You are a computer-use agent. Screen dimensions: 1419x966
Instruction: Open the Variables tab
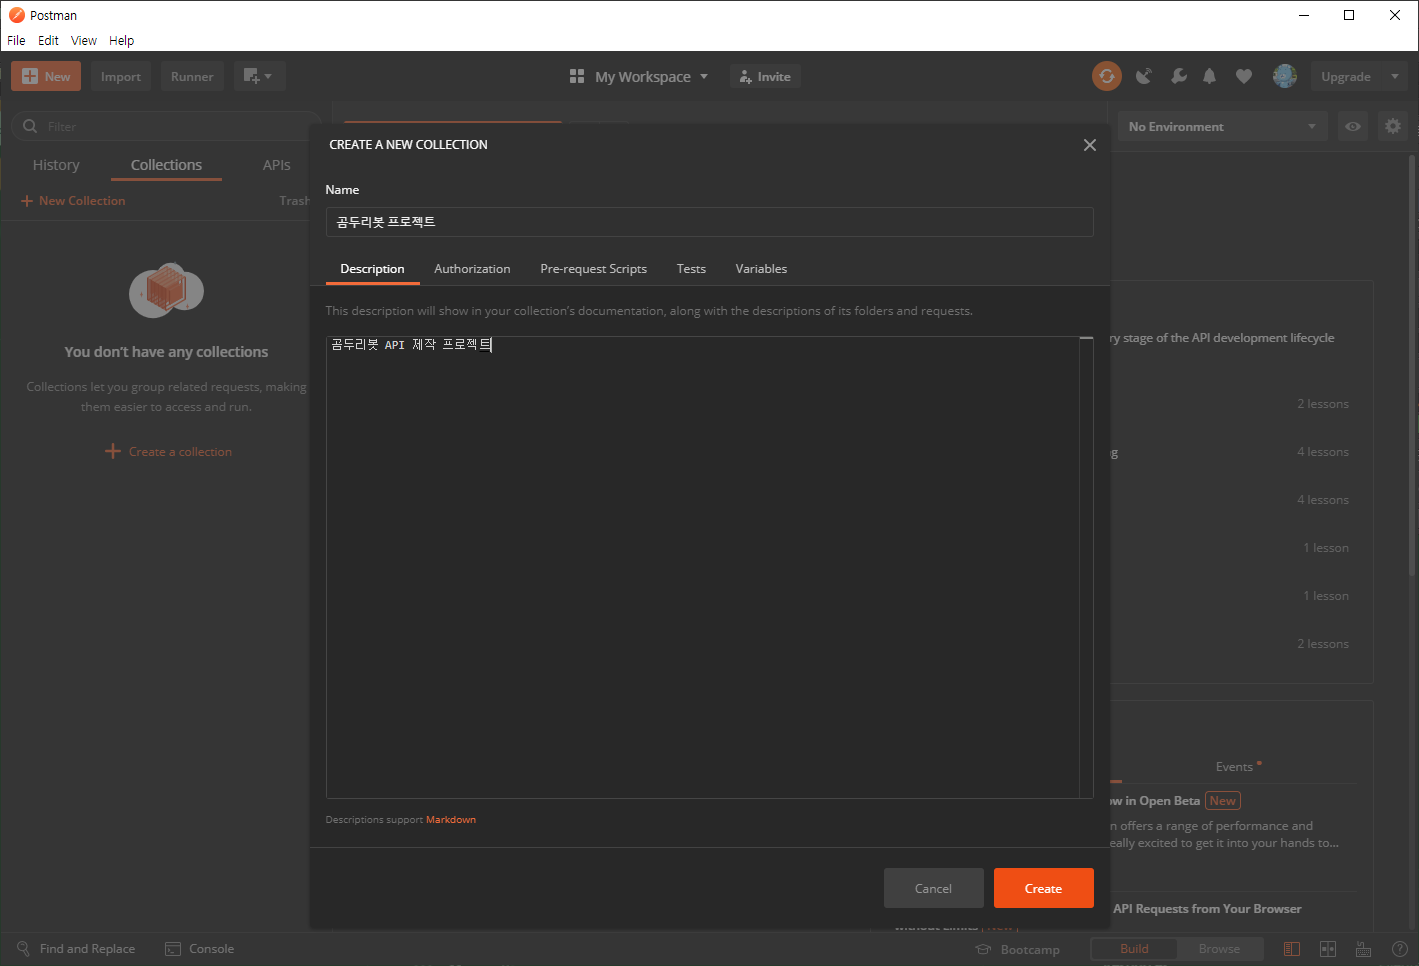(x=761, y=269)
